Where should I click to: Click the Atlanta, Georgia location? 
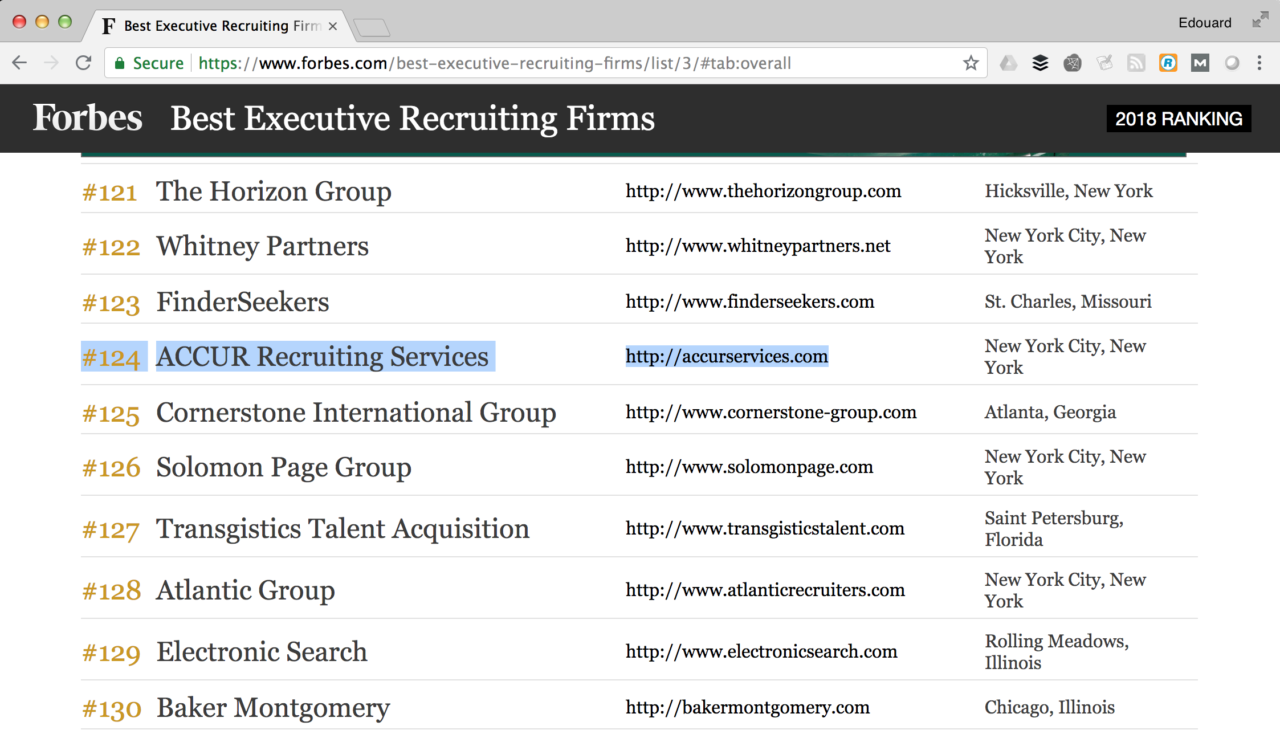(x=1050, y=412)
